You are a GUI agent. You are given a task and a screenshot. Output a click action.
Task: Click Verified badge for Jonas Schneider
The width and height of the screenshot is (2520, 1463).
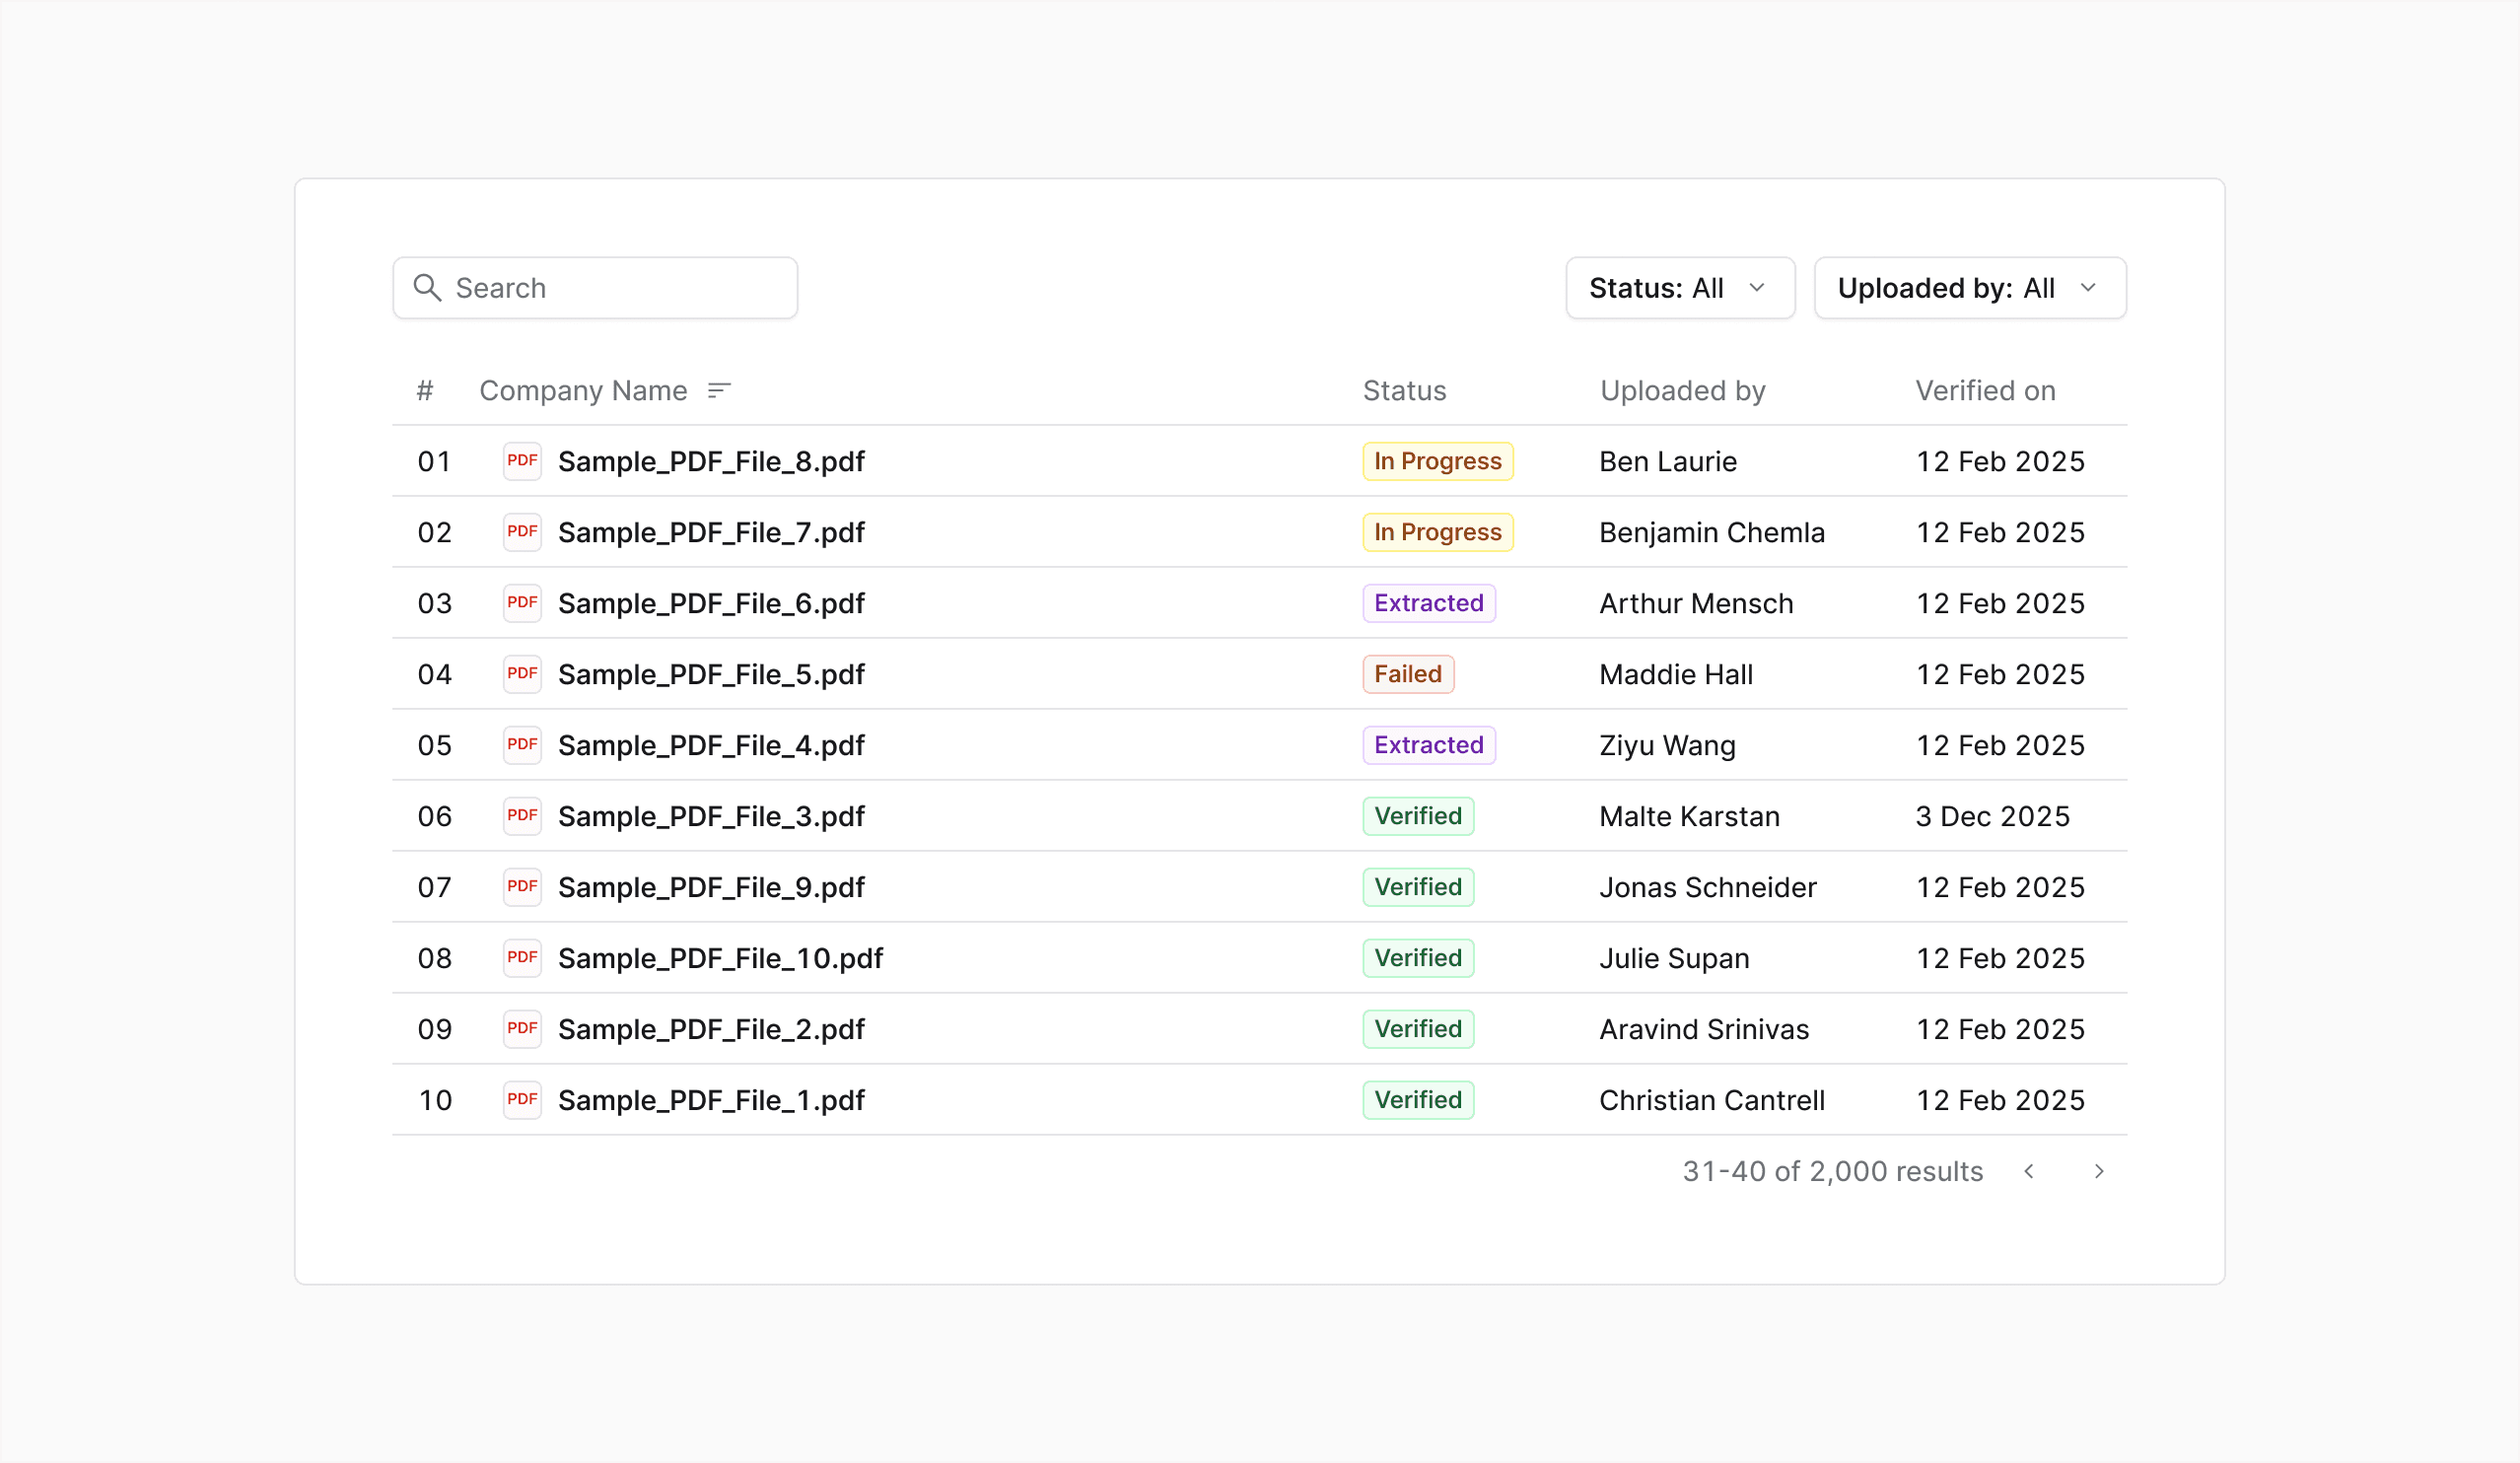coord(1417,887)
